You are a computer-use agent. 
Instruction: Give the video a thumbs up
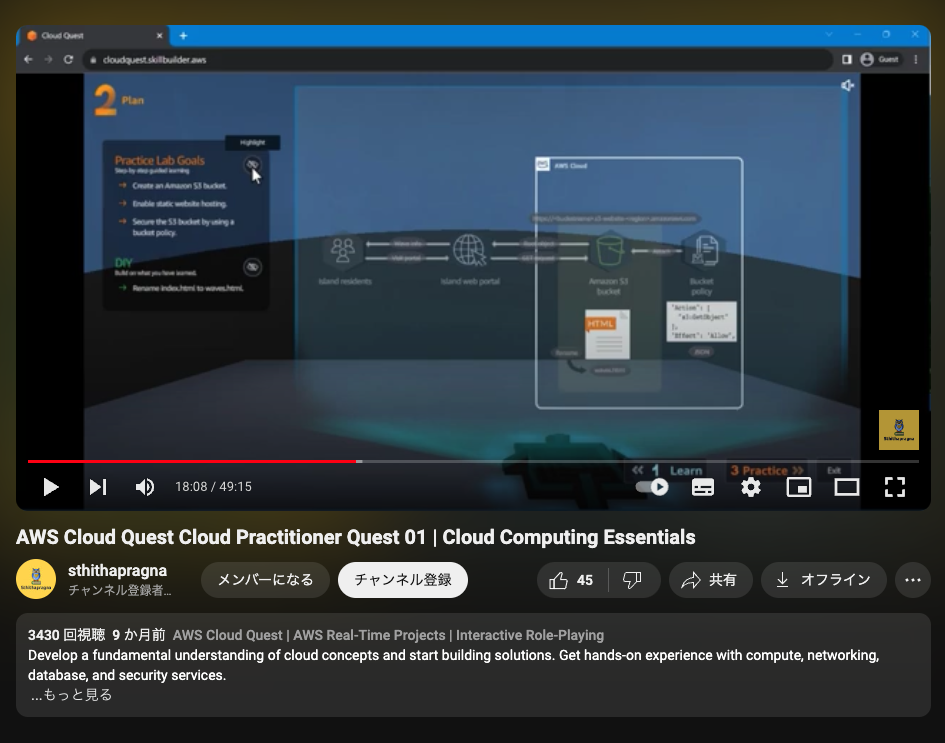click(560, 580)
